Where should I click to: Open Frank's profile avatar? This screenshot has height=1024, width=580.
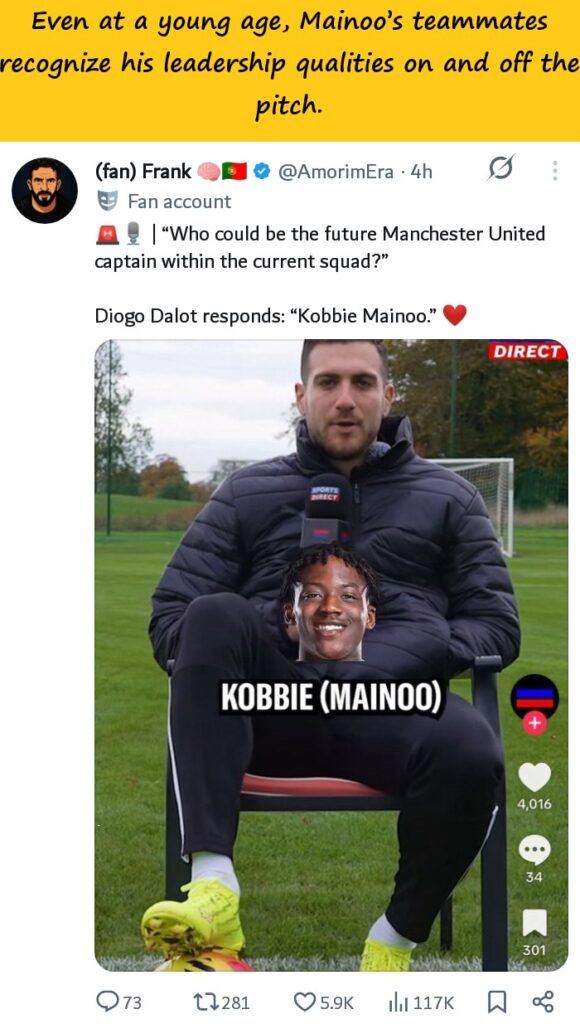click(44, 190)
